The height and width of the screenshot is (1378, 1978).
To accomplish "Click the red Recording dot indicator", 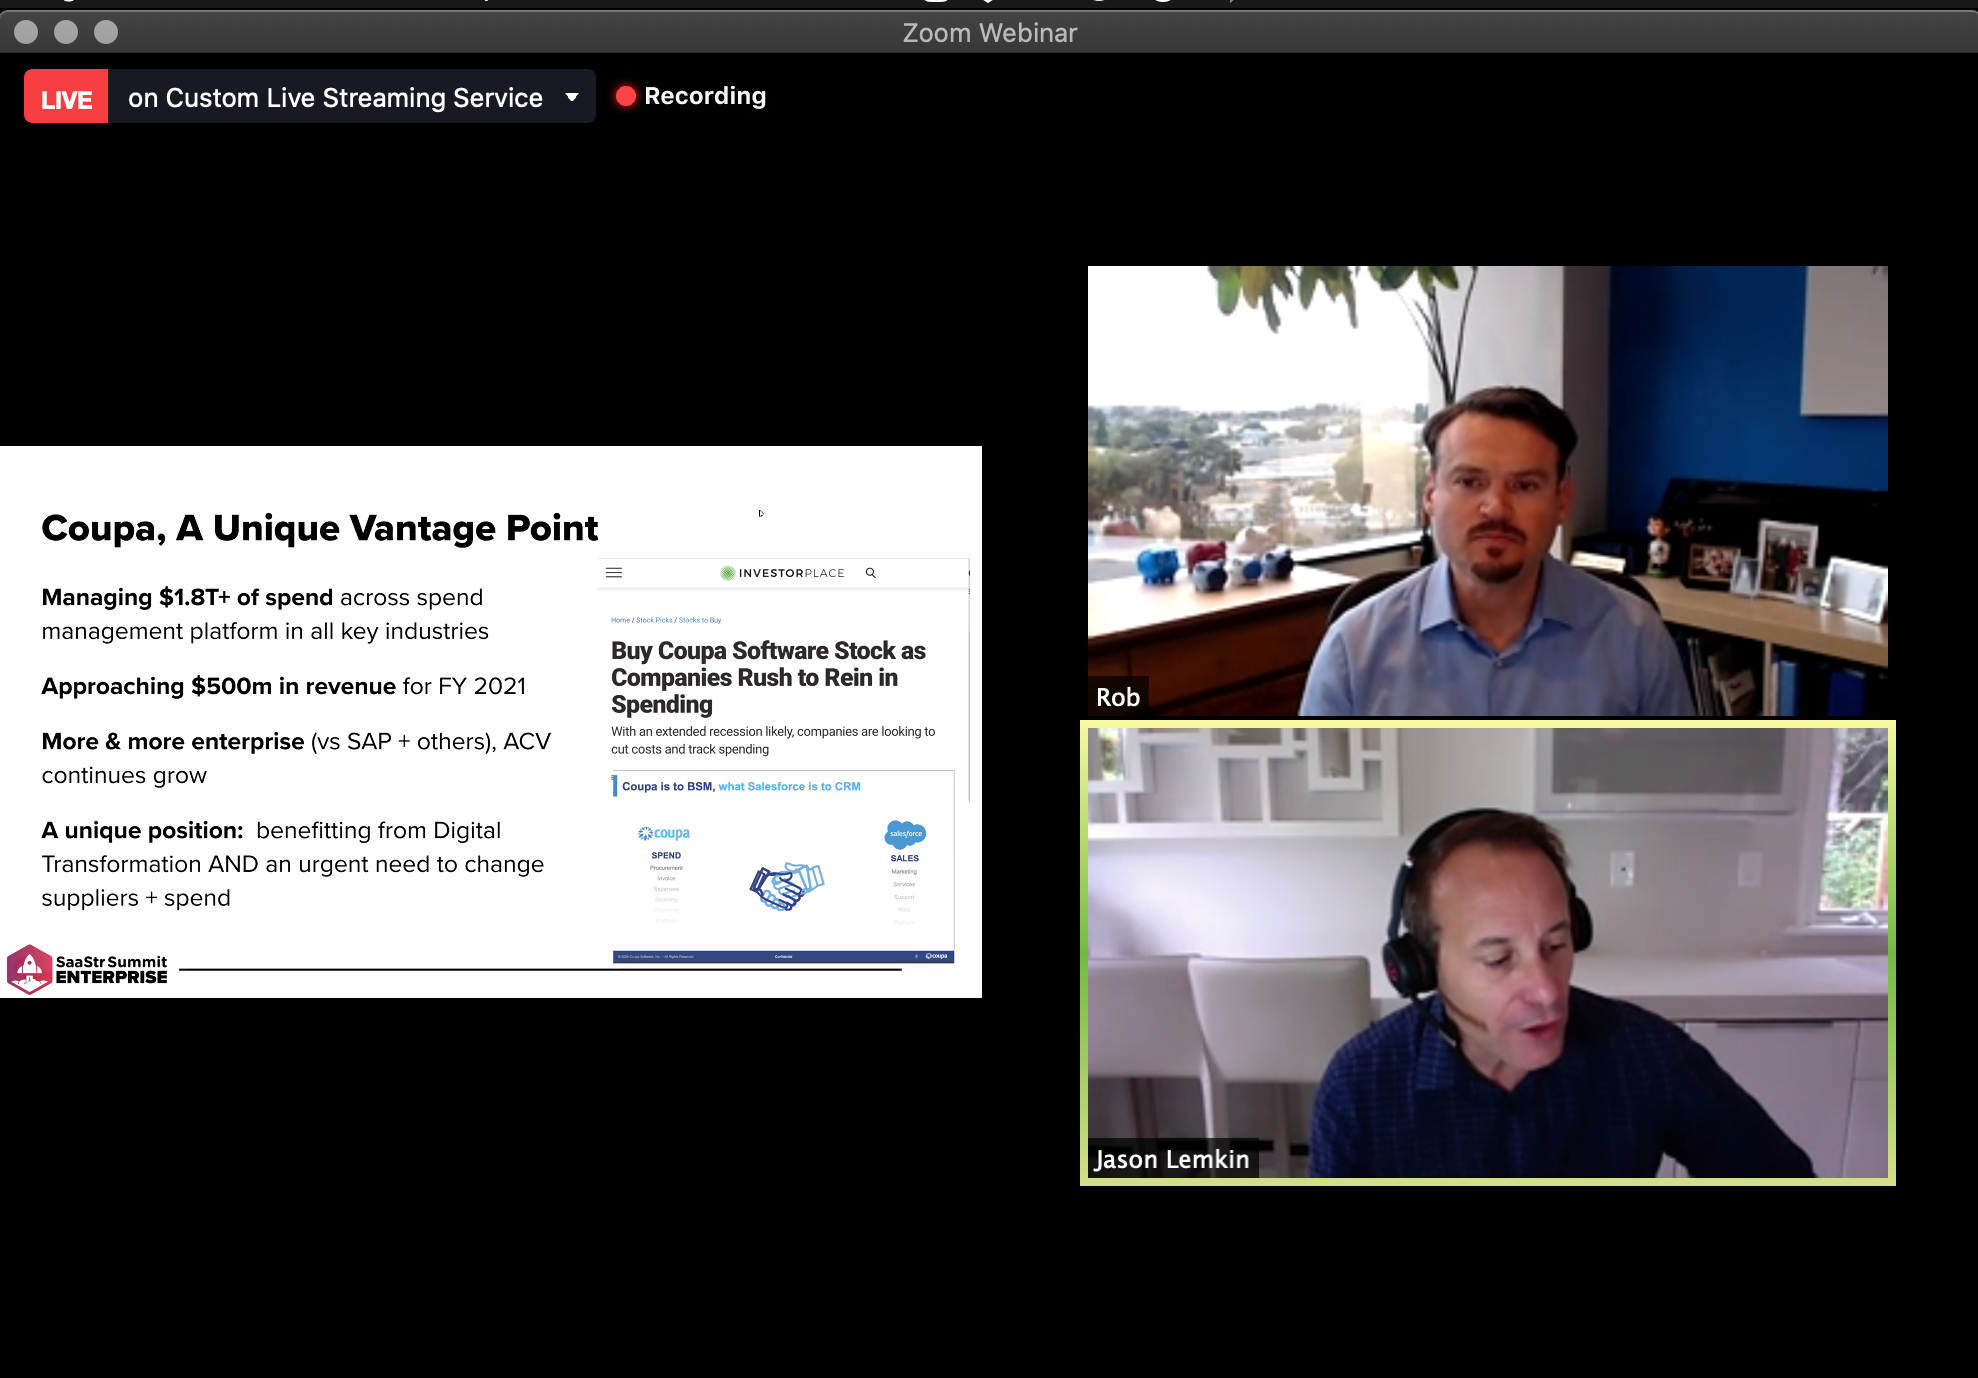I will pyautogui.click(x=626, y=96).
